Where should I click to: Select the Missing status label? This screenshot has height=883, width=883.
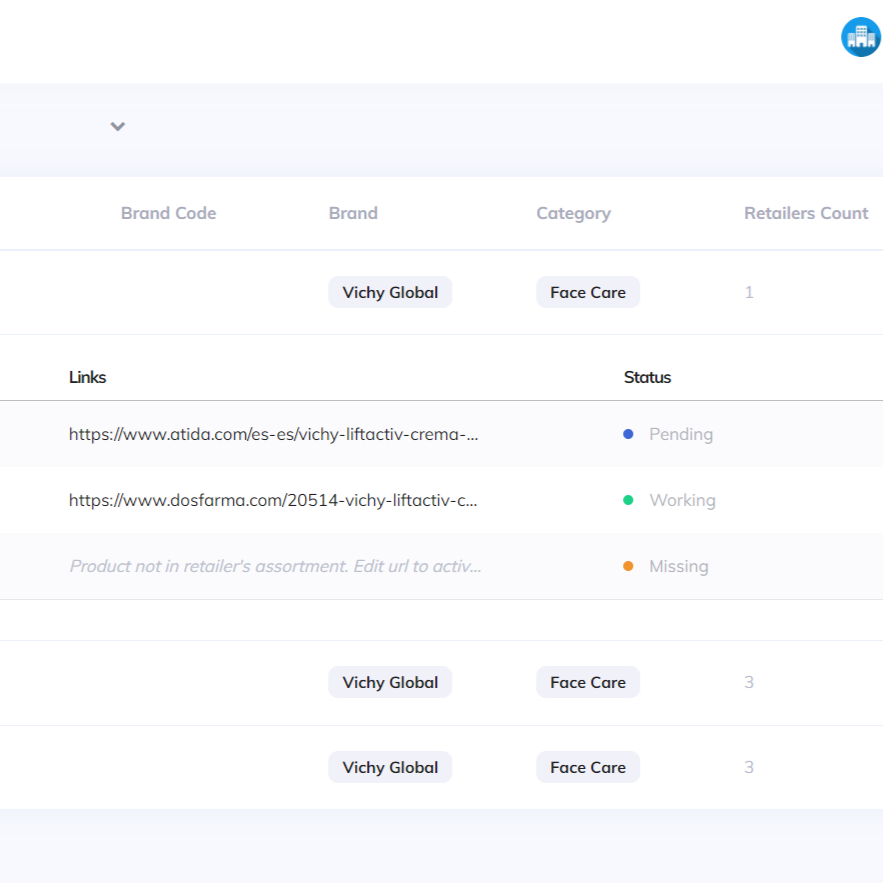(678, 566)
